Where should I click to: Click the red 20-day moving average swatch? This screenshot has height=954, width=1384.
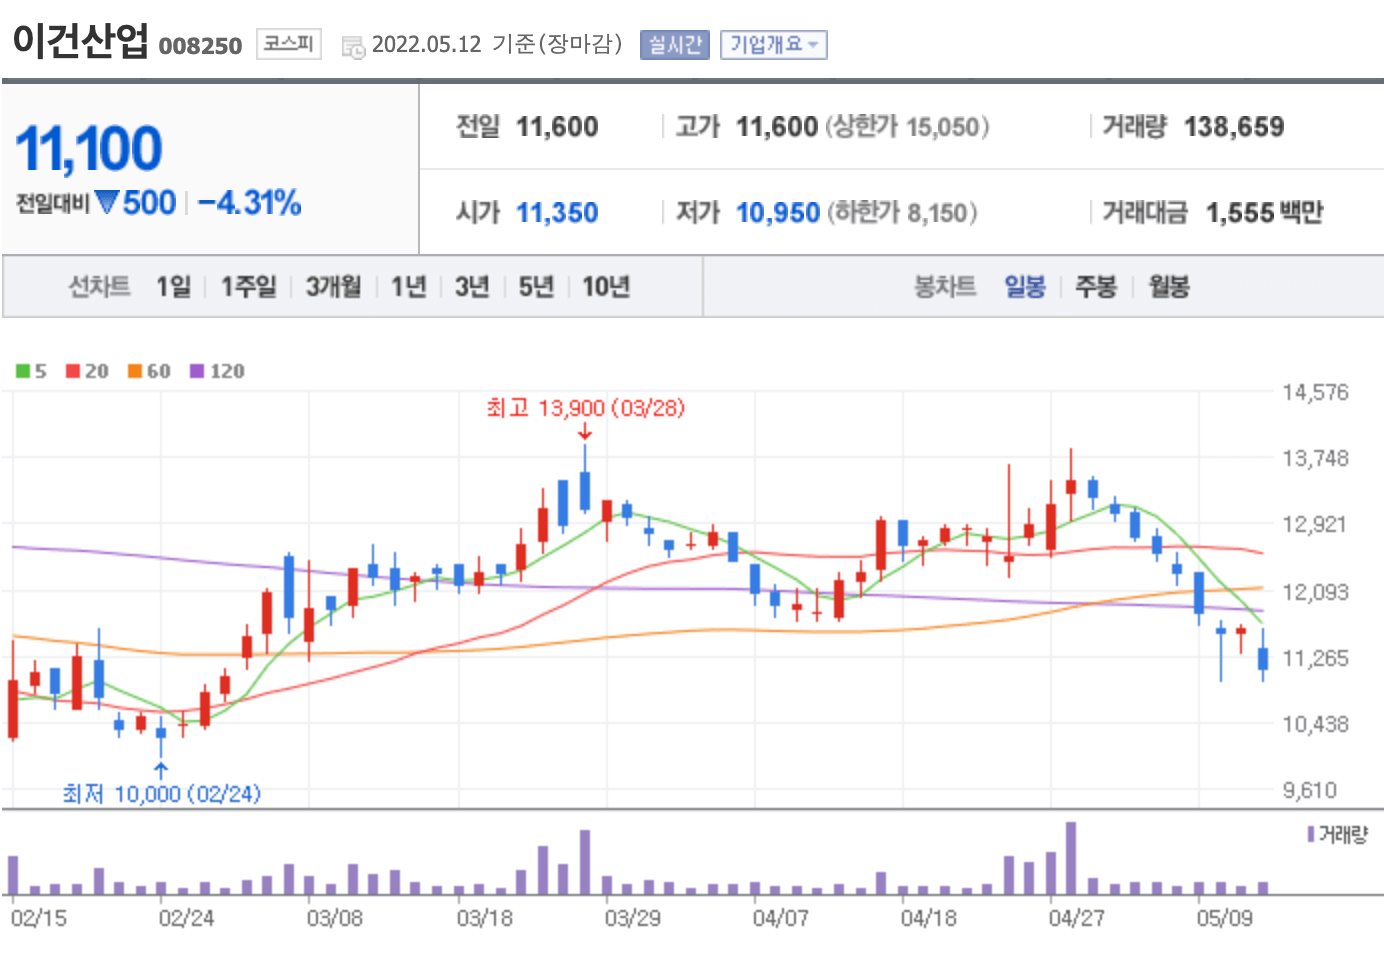(73, 371)
